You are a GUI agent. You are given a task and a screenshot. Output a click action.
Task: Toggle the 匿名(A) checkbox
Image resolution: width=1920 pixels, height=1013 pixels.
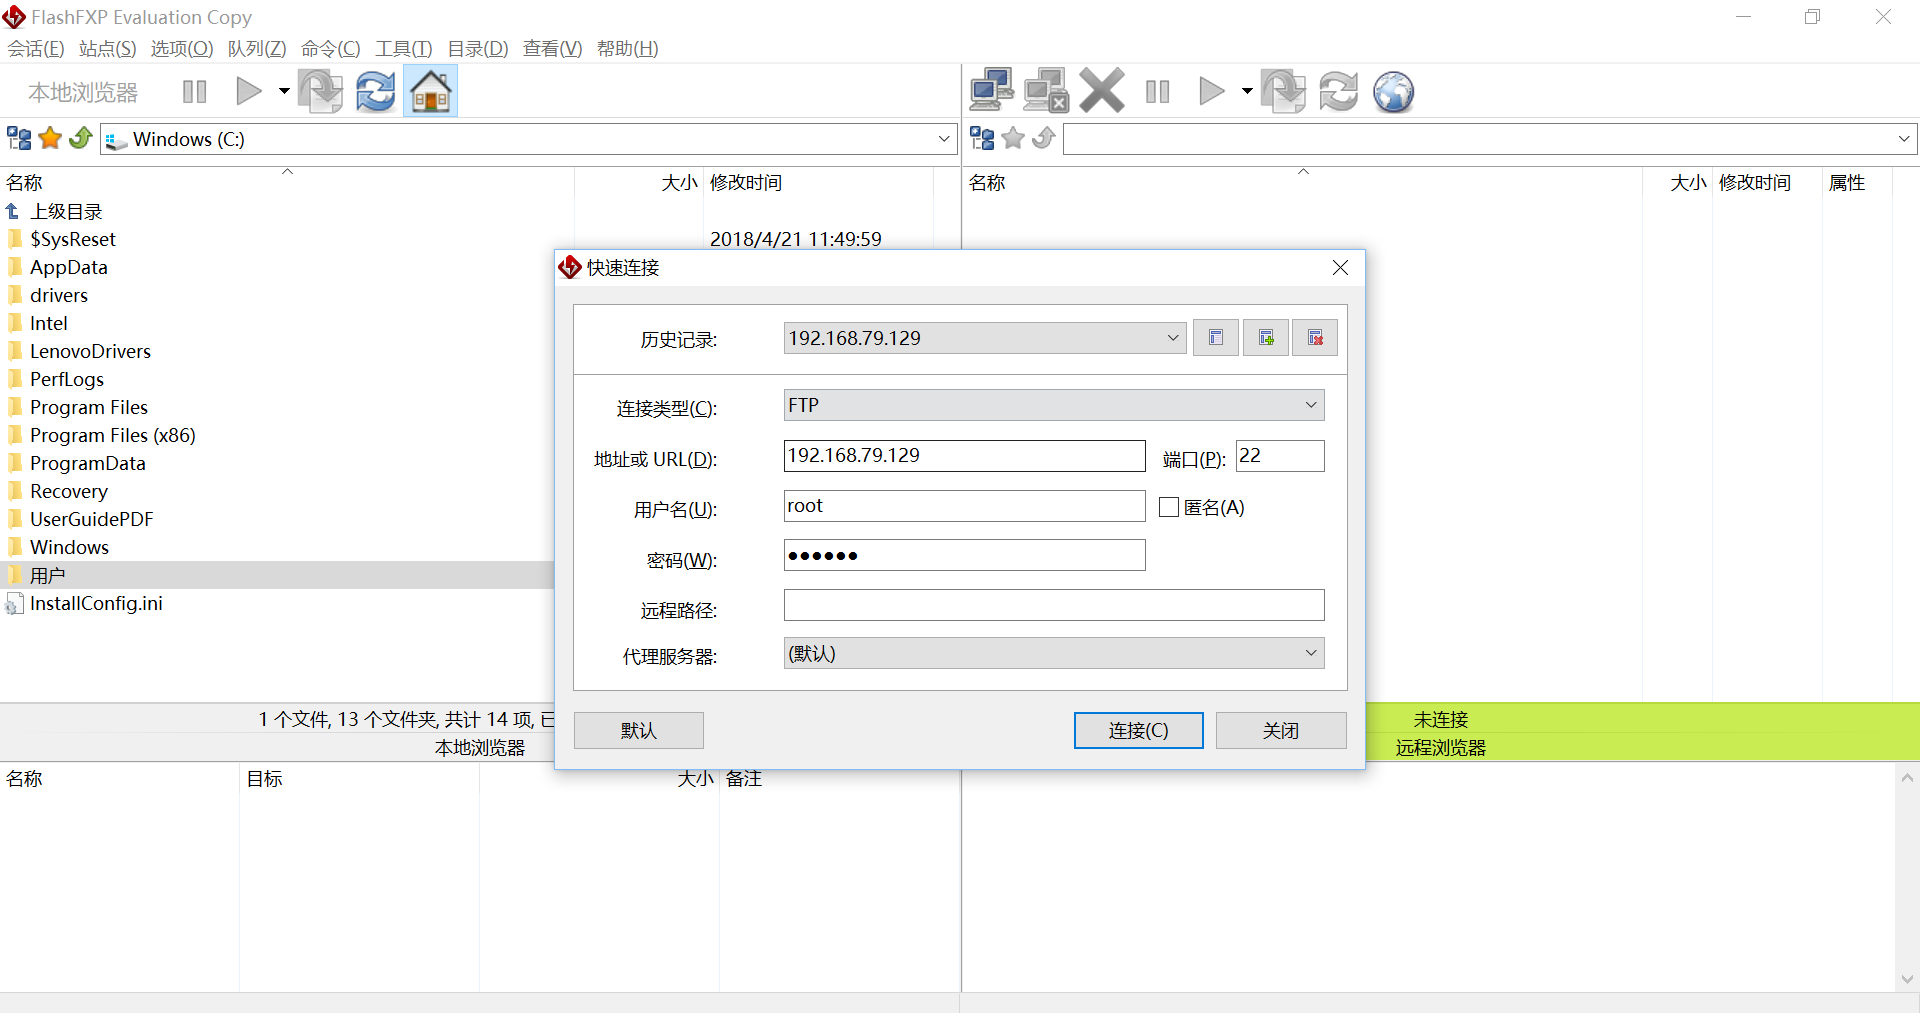coord(1169,507)
